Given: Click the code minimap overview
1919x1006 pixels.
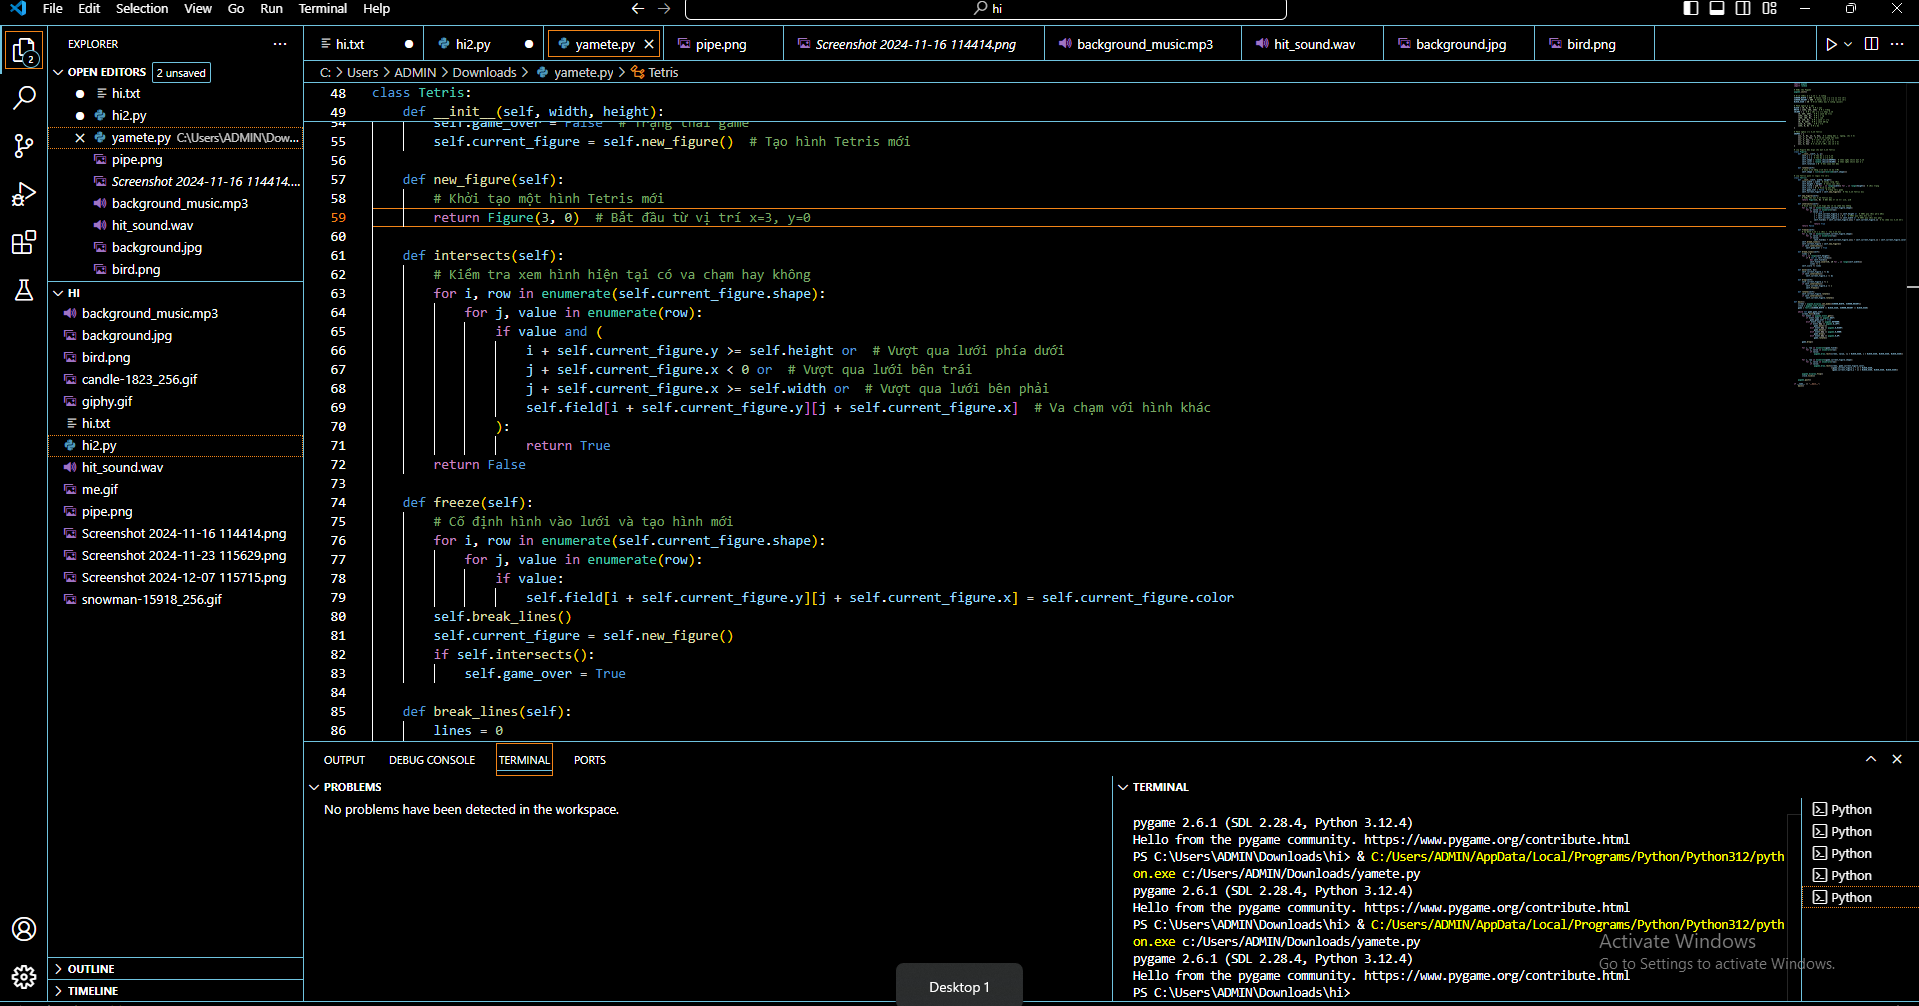Looking at the screenshot, I should 1846,235.
